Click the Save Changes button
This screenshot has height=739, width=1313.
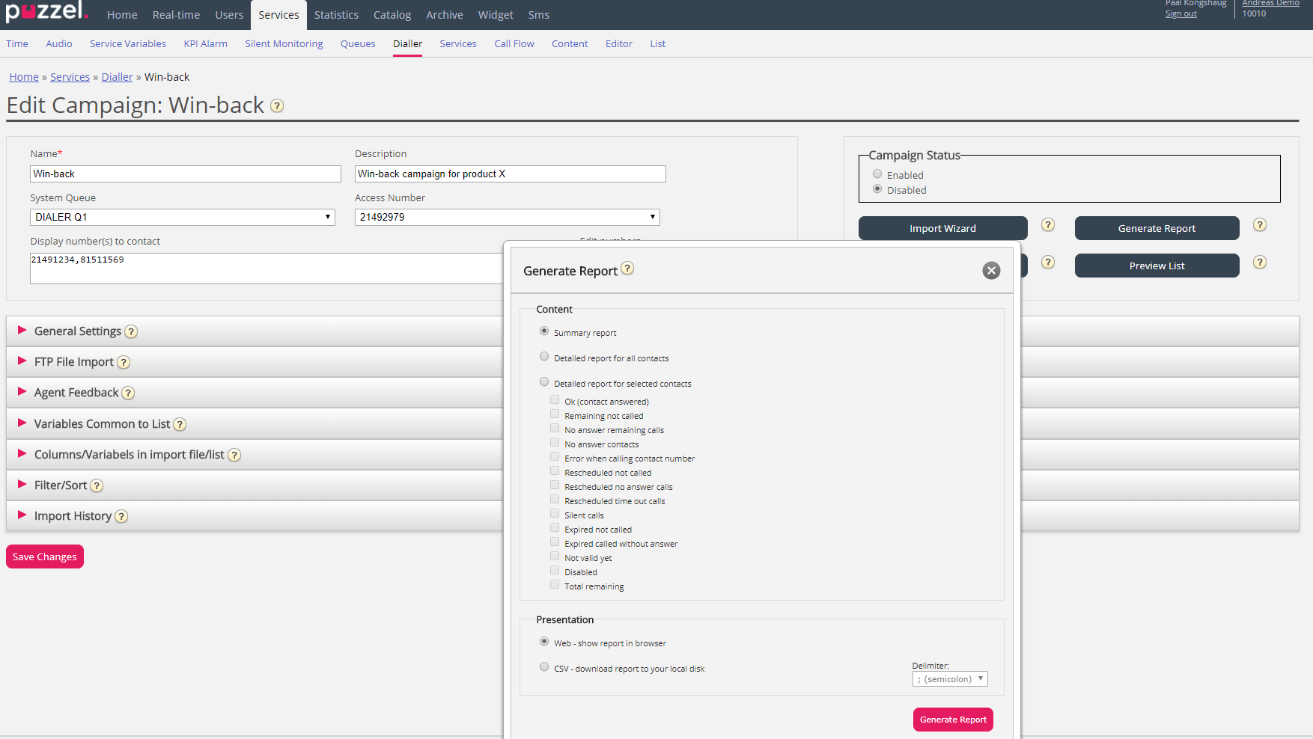pyautogui.click(x=44, y=557)
